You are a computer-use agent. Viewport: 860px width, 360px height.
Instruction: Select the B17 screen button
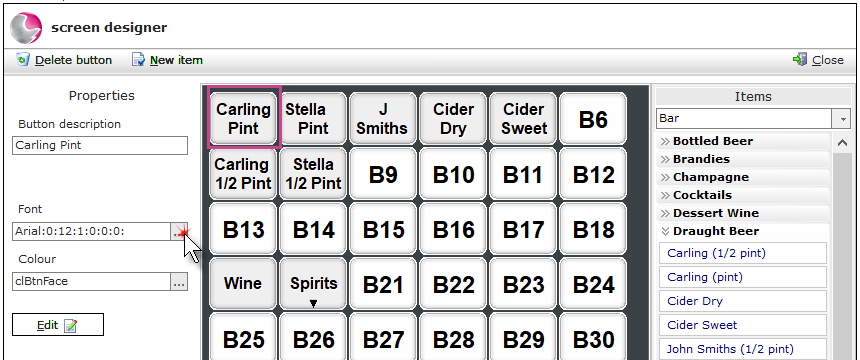point(523,229)
